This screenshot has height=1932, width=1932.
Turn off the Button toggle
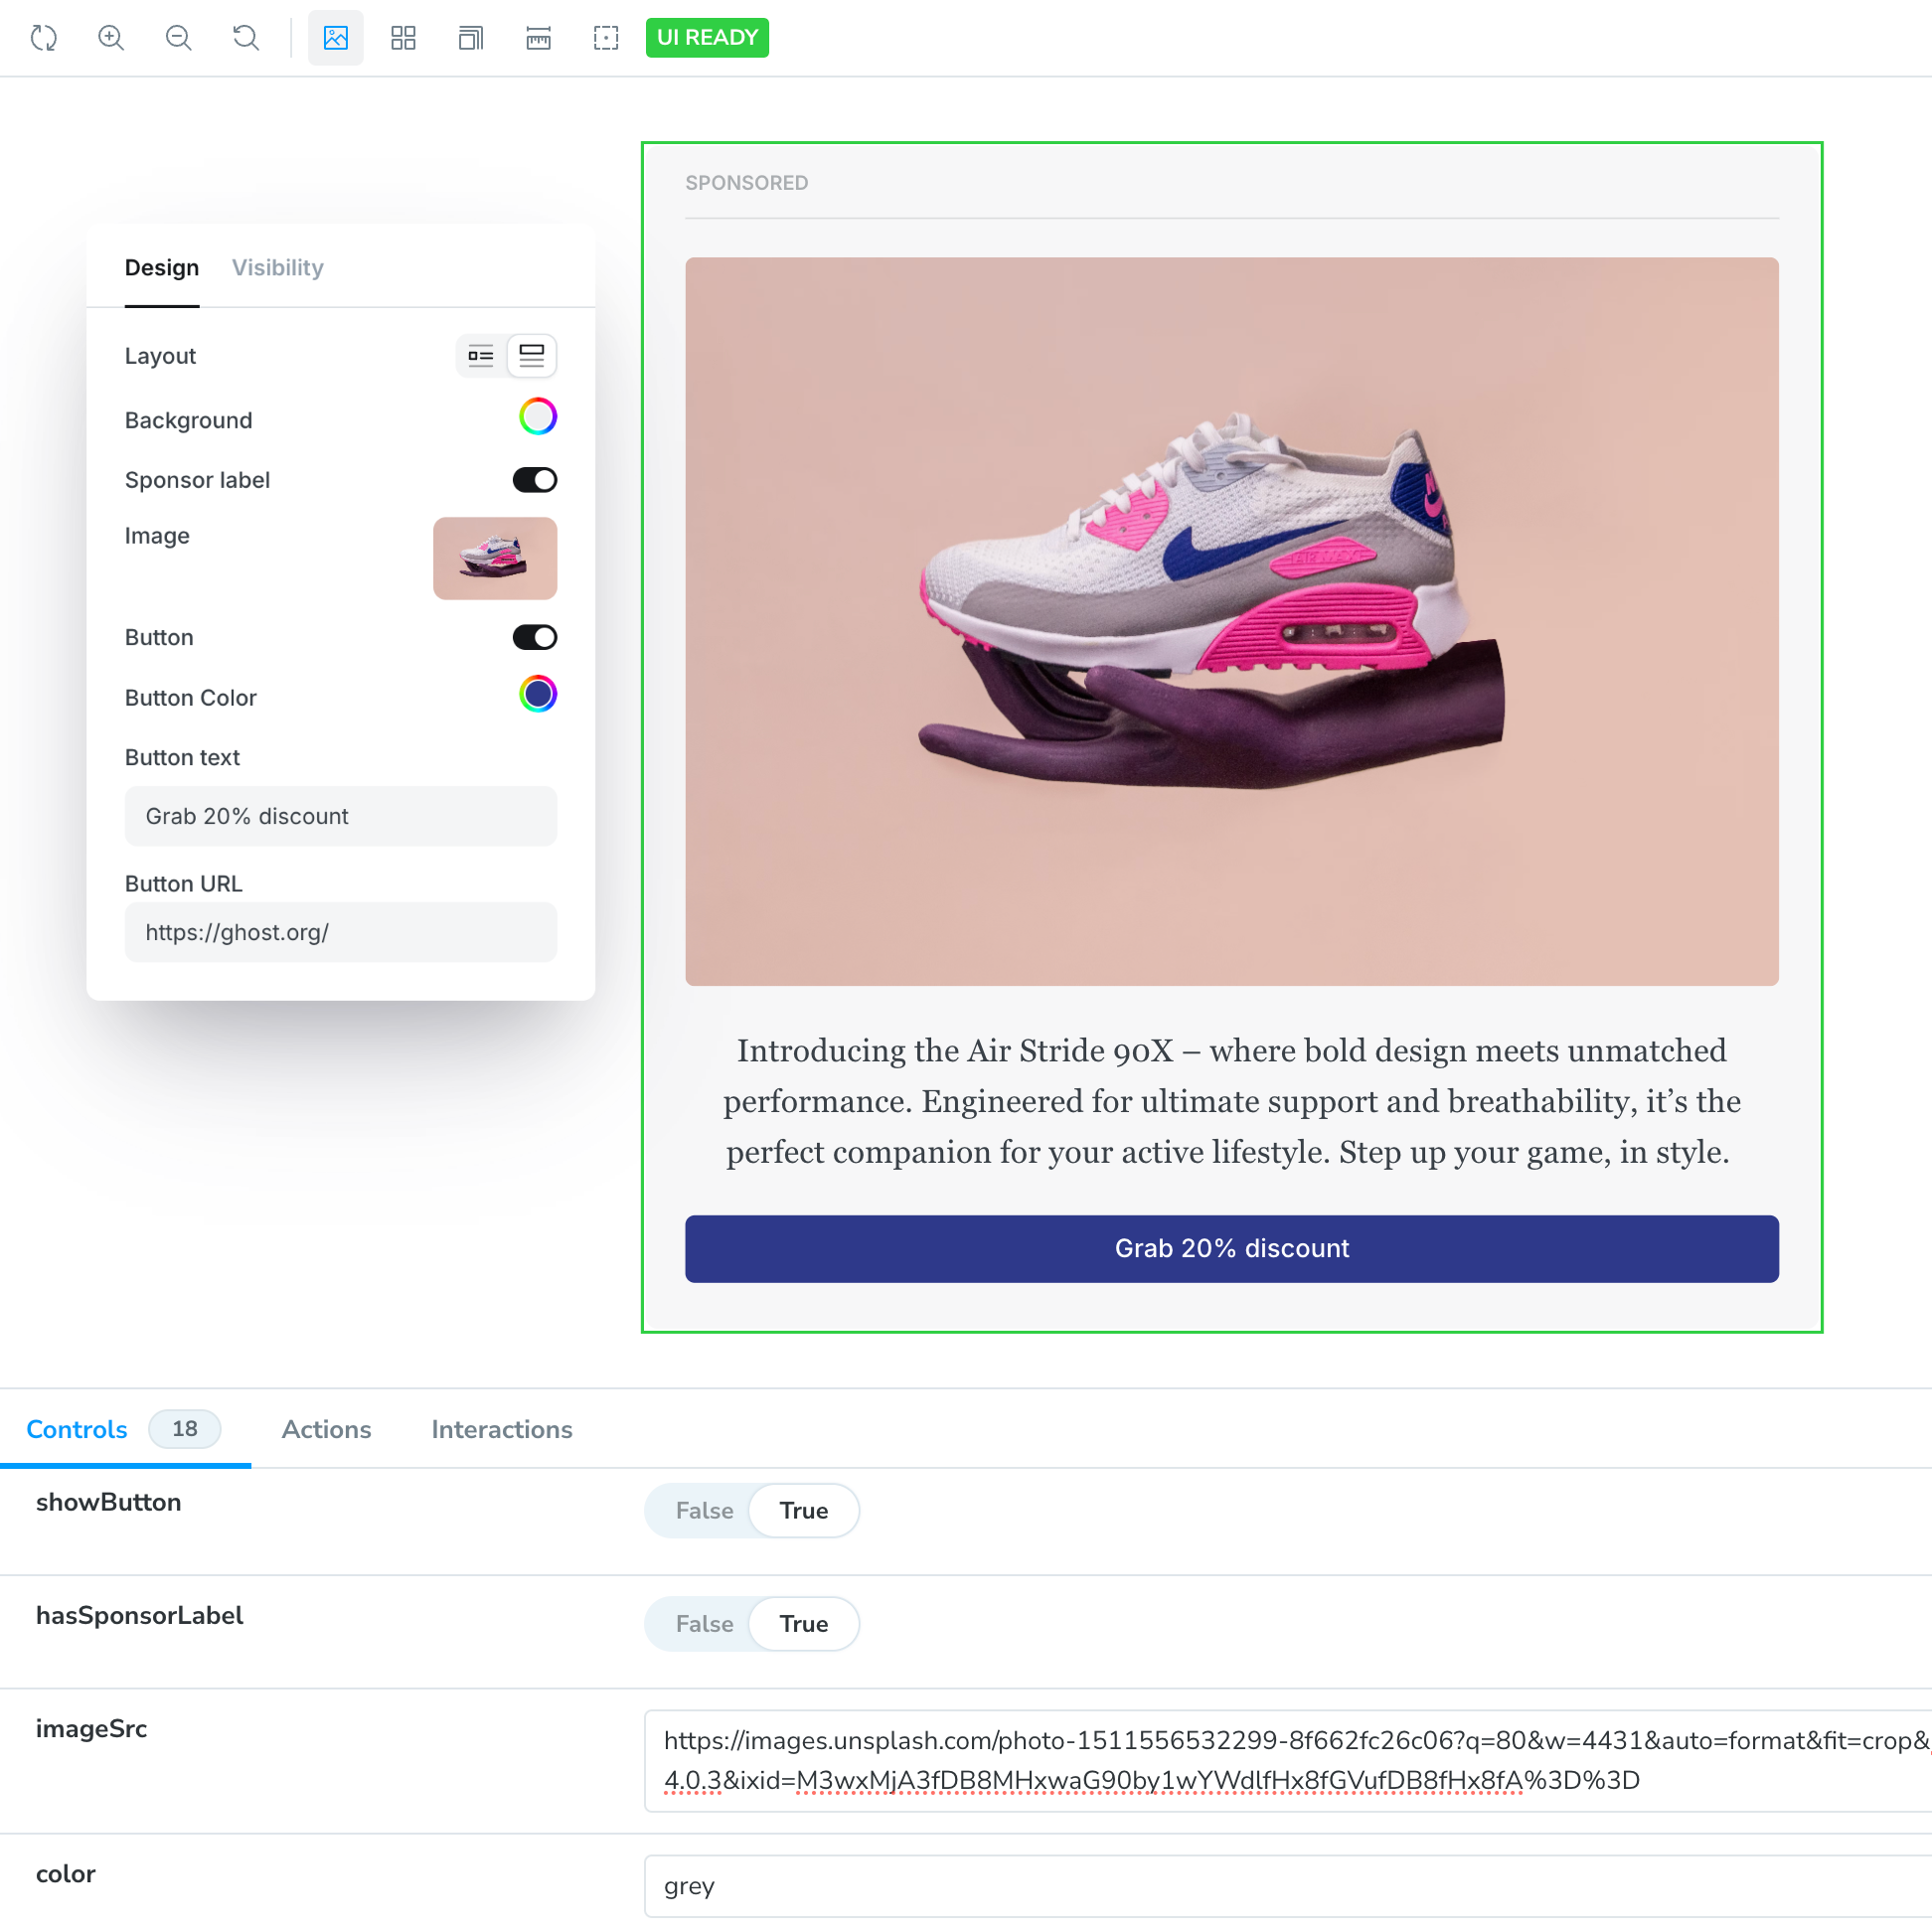pos(534,637)
